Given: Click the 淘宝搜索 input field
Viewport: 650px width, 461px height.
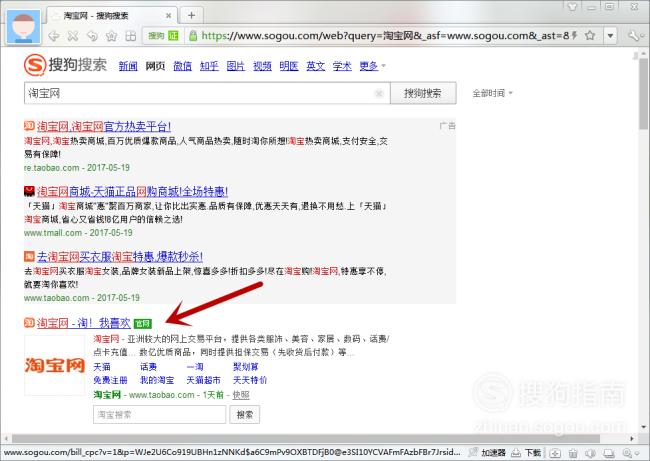Looking at the screenshot, I should (x=160, y=415).
